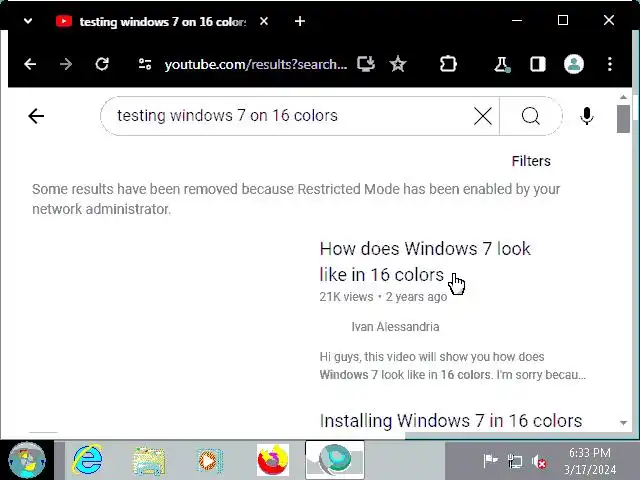This screenshot has width=640, height=480.
Task: Open the Chrome Labs flask icon
Action: [x=502, y=64]
